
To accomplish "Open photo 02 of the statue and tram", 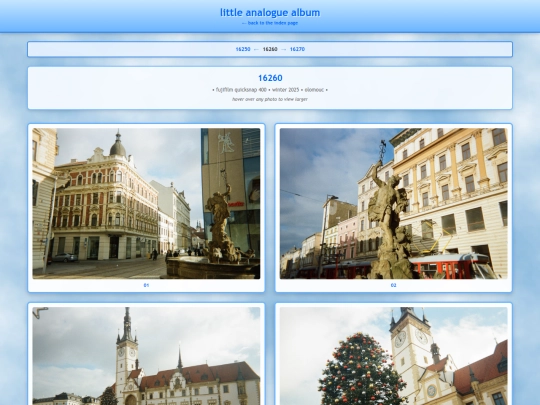I will (x=394, y=204).
